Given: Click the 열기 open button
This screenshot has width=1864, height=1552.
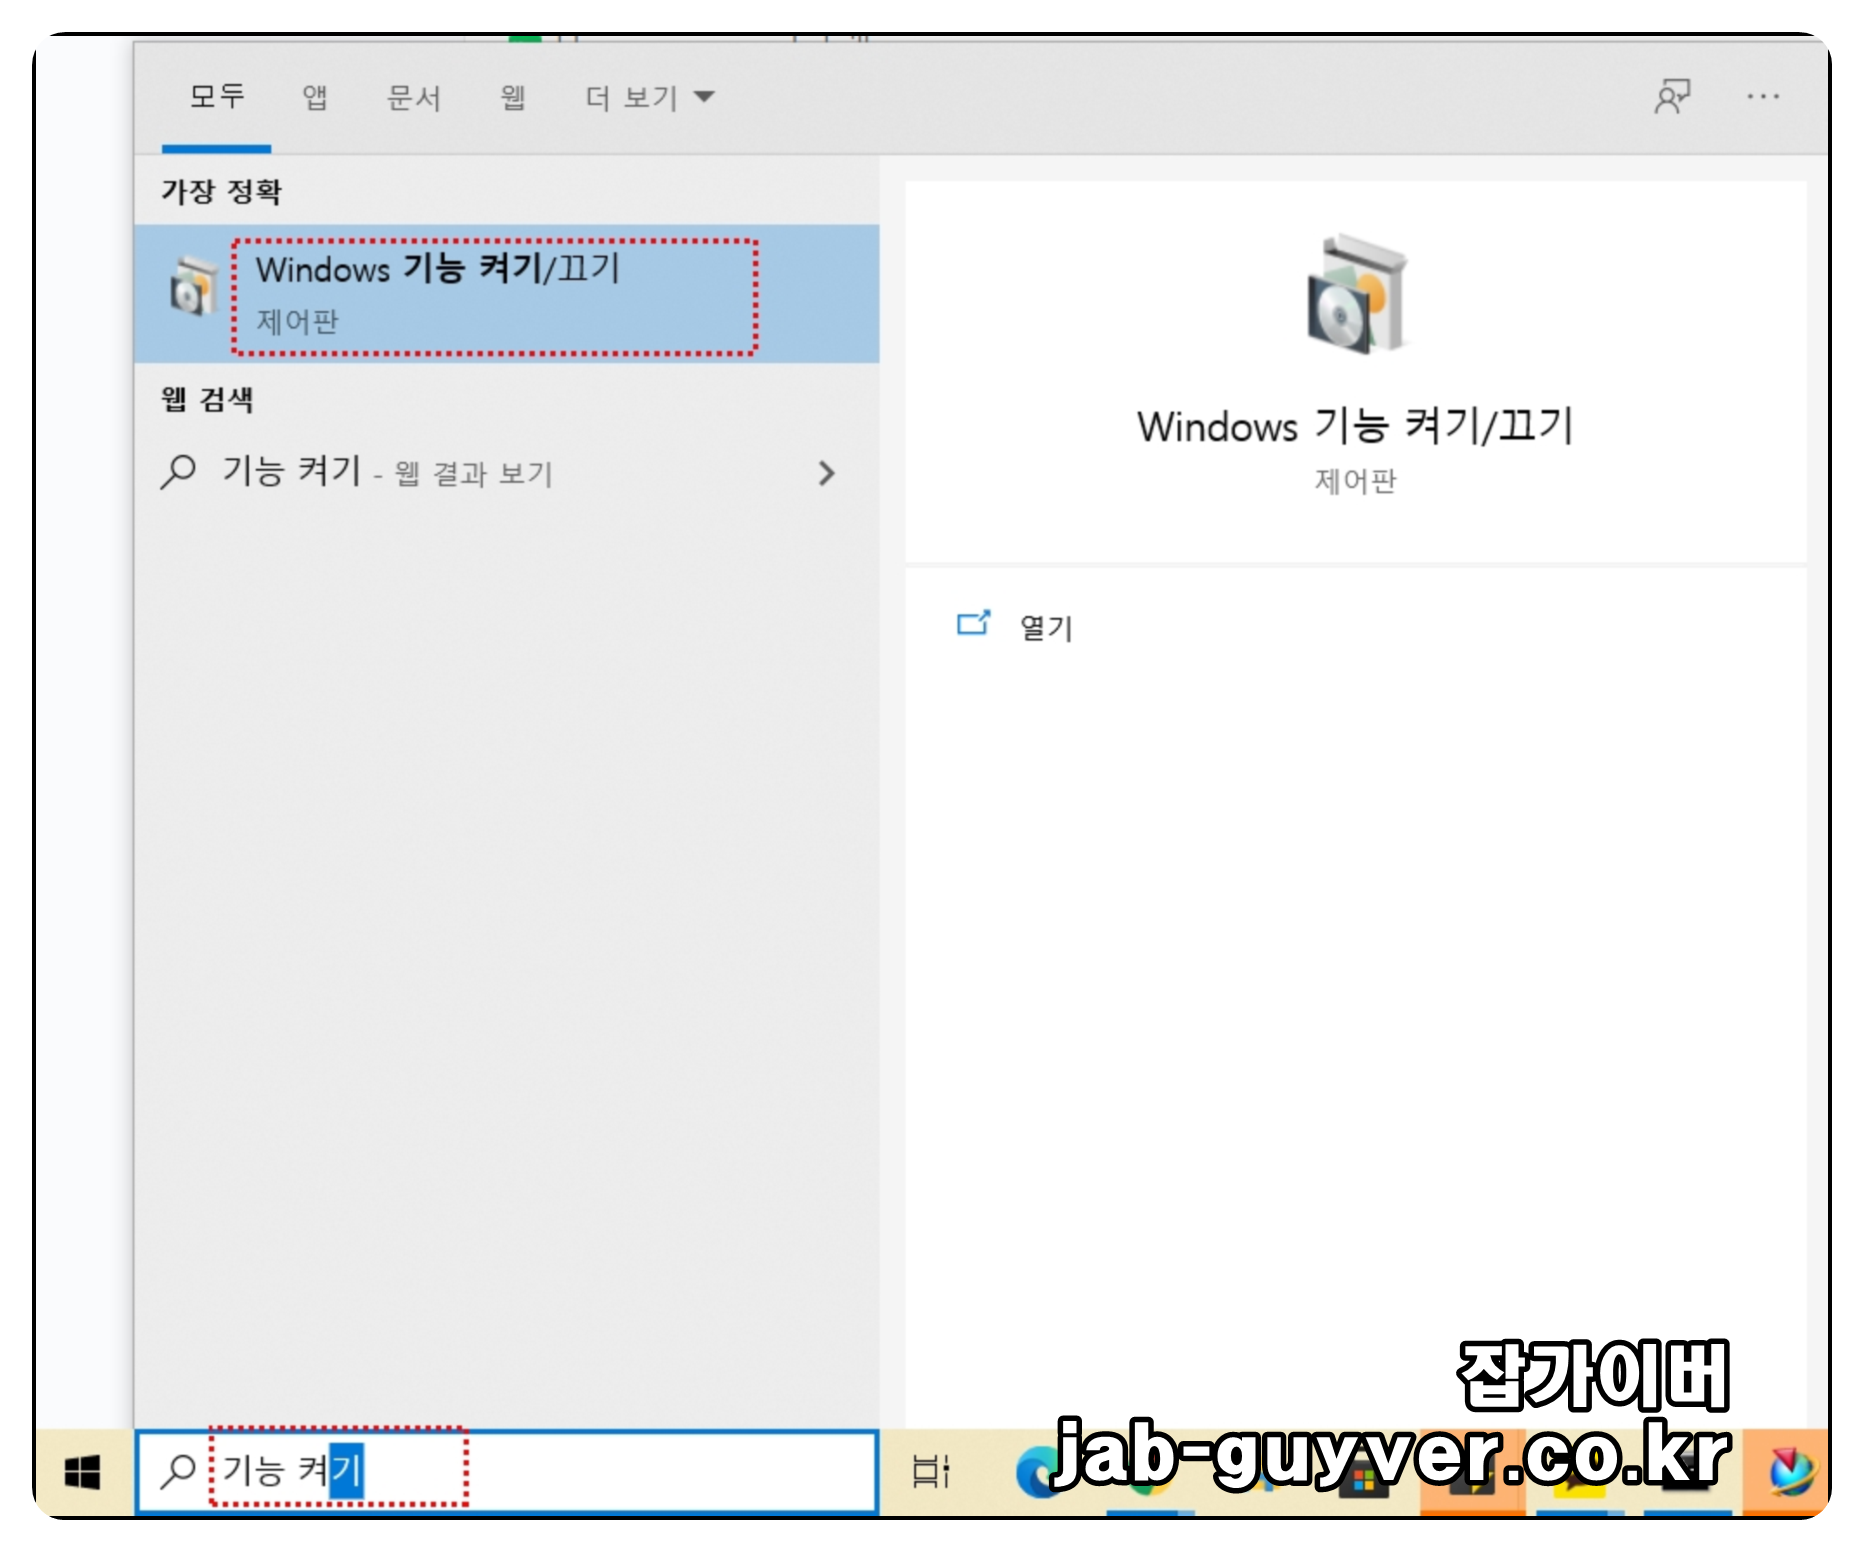Looking at the screenshot, I should (1046, 627).
